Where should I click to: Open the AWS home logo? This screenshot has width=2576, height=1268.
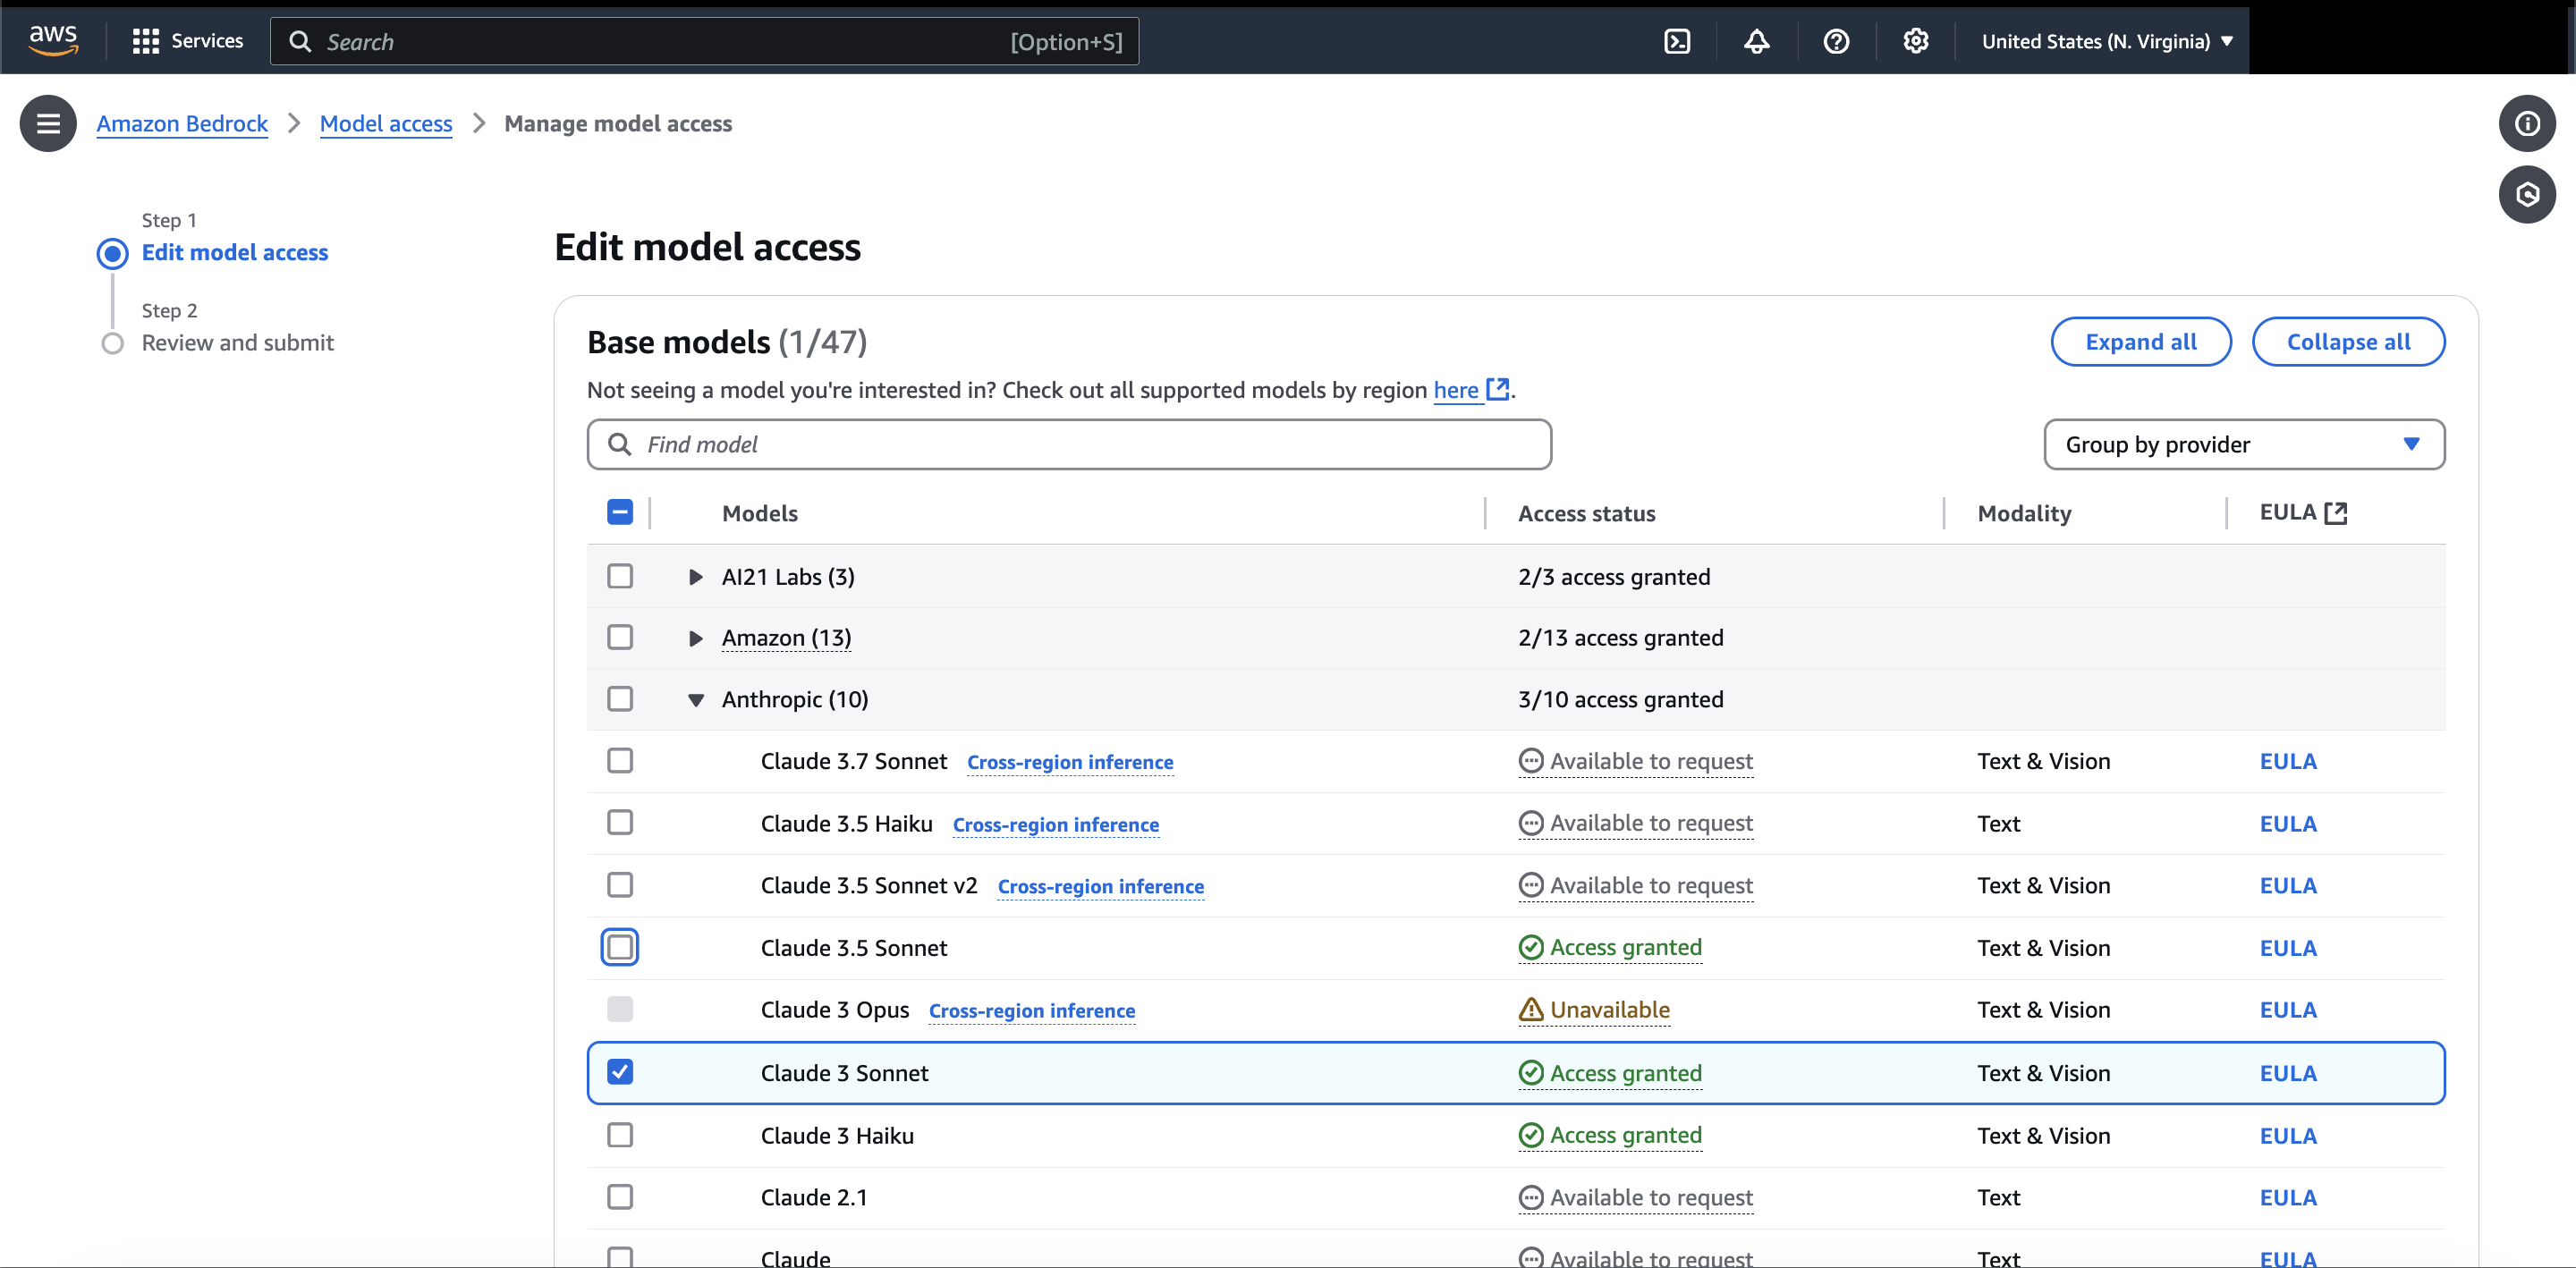[x=53, y=40]
